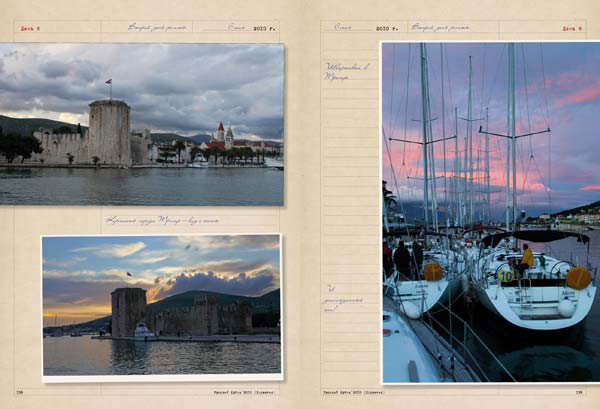Click the handwritten note in lower right page margin
Screen dimensions: 600x409
(341, 300)
